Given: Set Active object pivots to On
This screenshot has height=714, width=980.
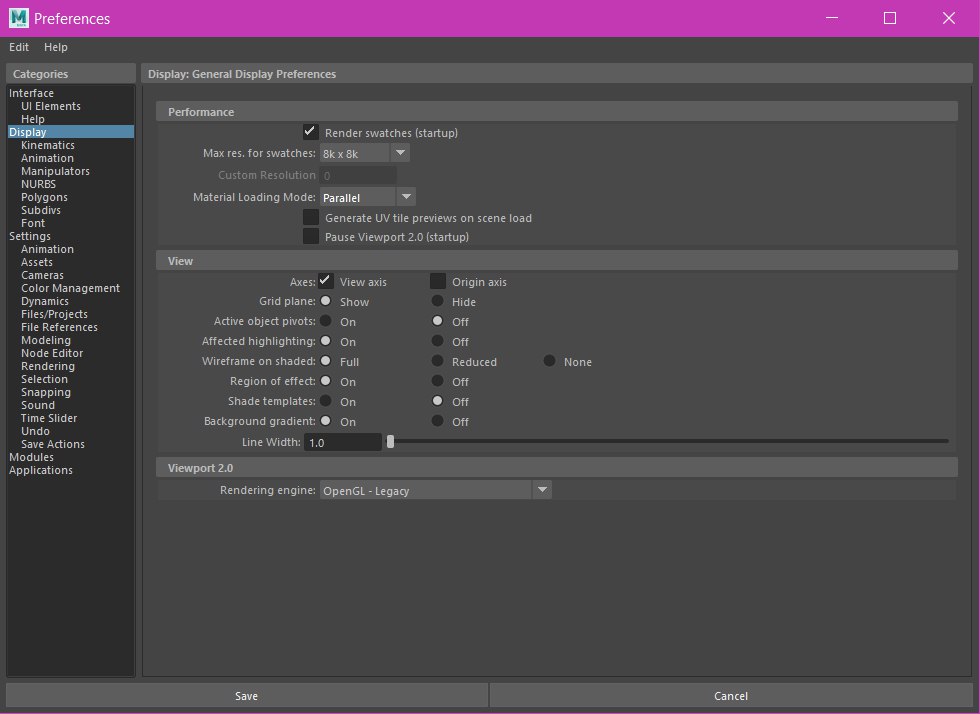Looking at the screenshot, I should point(326,321).
